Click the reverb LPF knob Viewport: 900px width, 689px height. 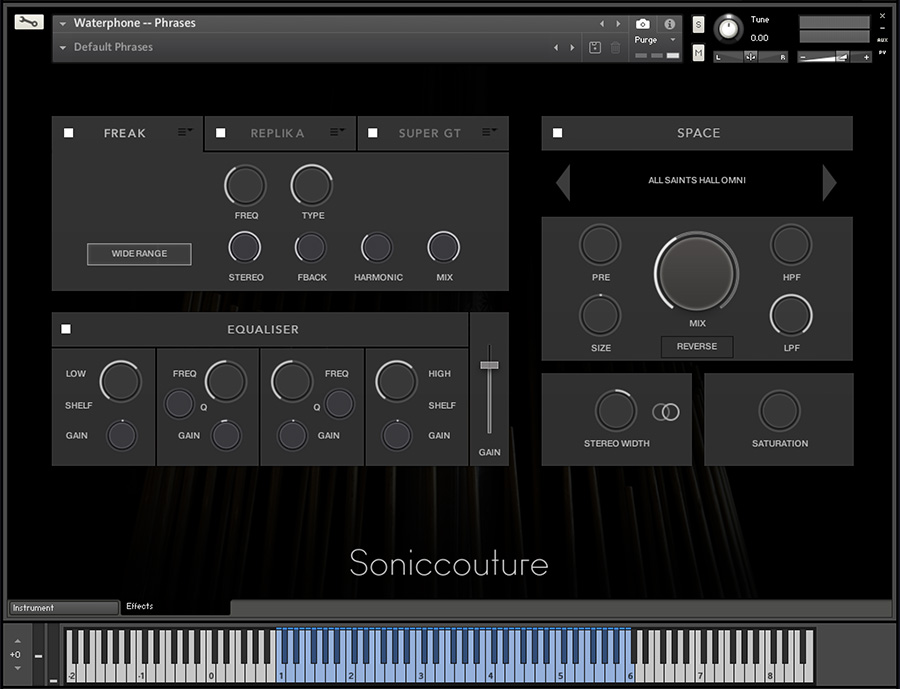[791, 315]
